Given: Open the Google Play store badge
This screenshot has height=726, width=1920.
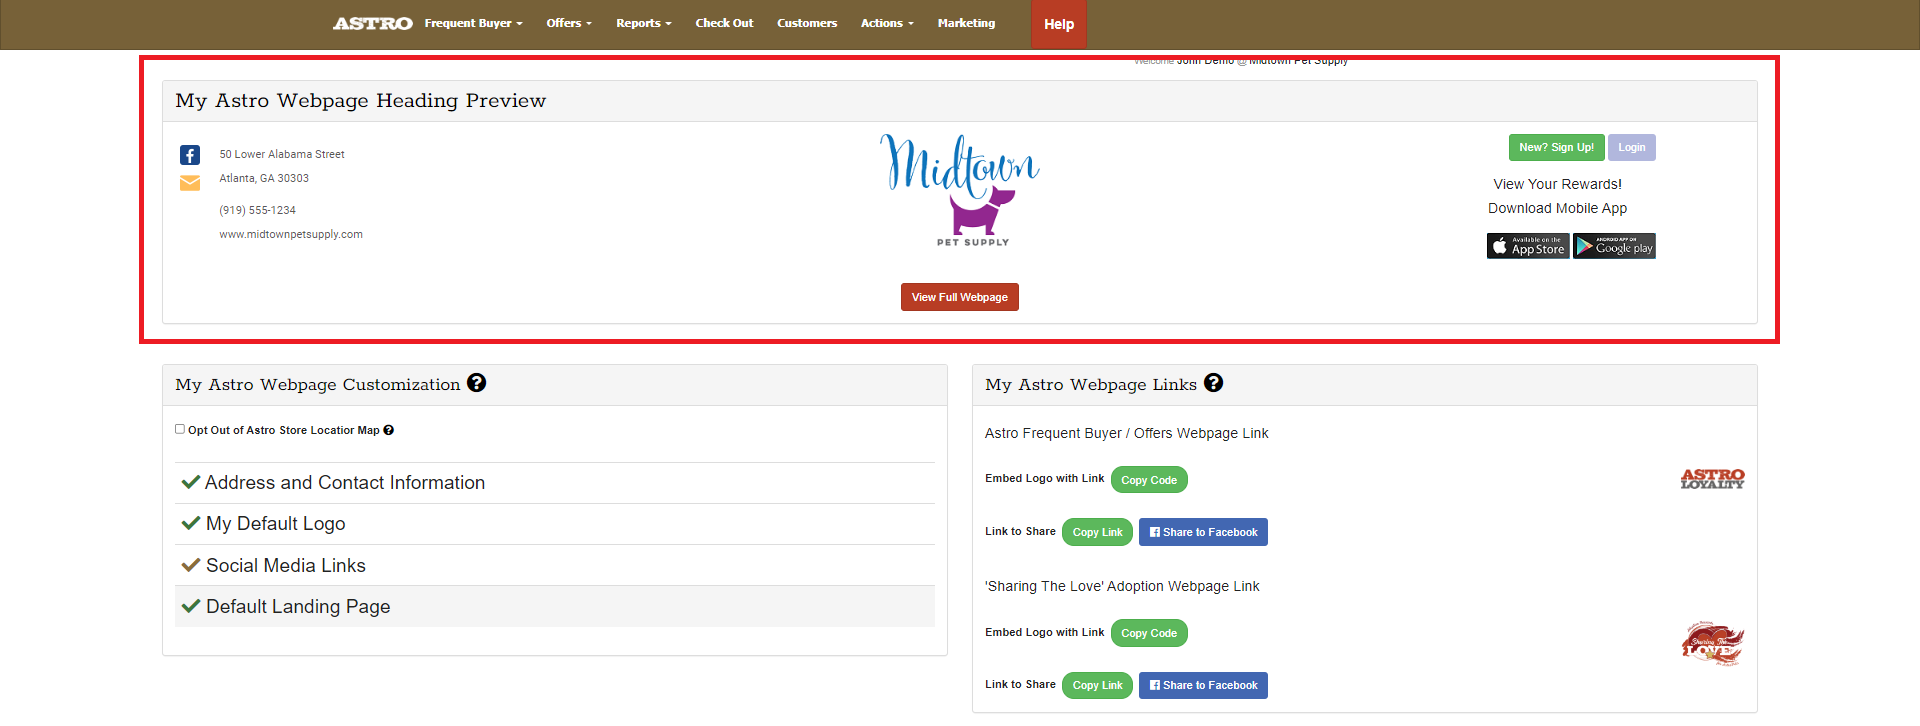Looking at the screenshot, I should [1614, 246].
